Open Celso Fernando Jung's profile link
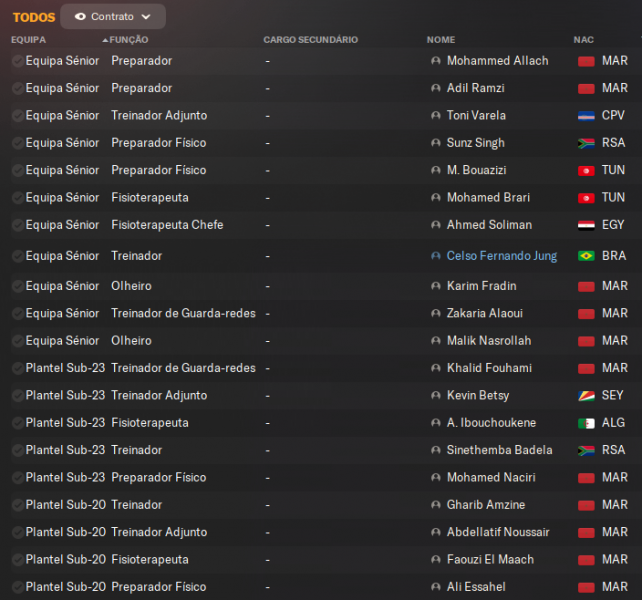 [502, 256]
